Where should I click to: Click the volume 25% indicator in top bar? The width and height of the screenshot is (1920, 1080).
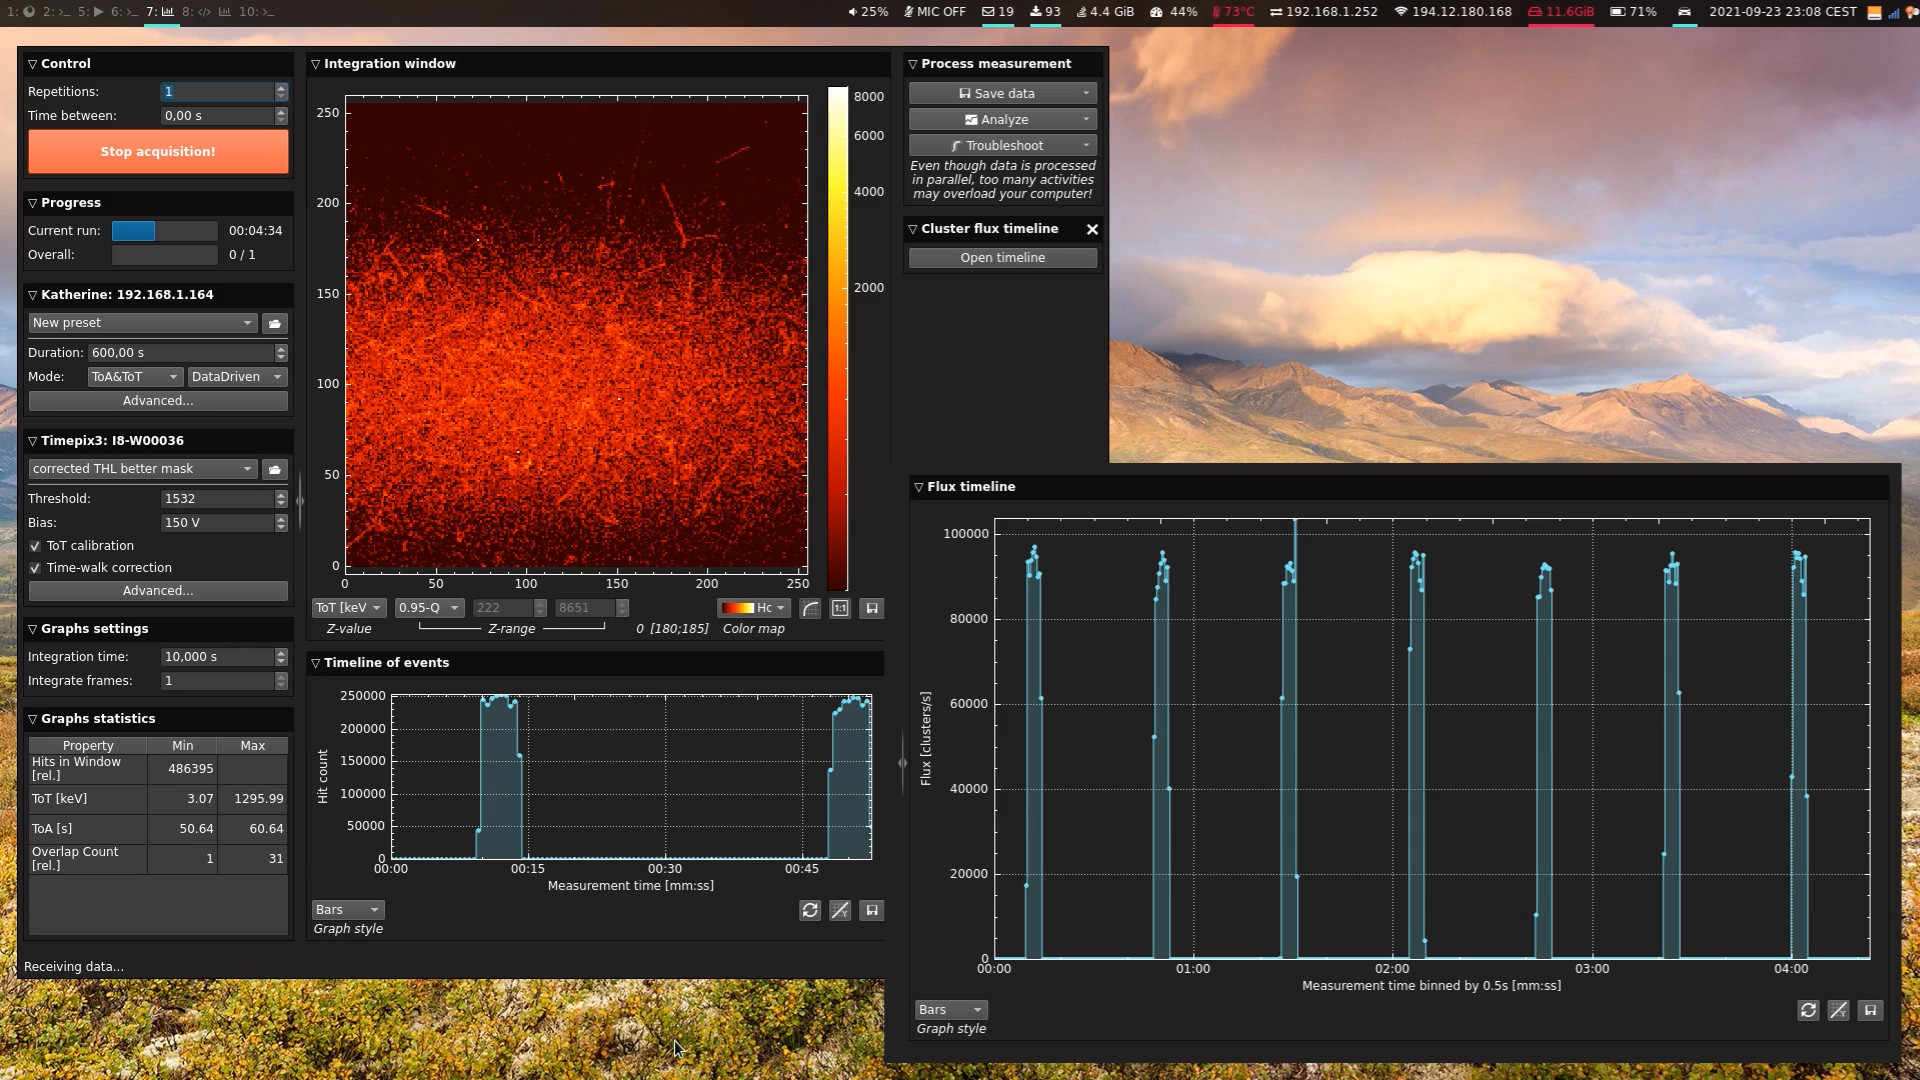[868, 12]
